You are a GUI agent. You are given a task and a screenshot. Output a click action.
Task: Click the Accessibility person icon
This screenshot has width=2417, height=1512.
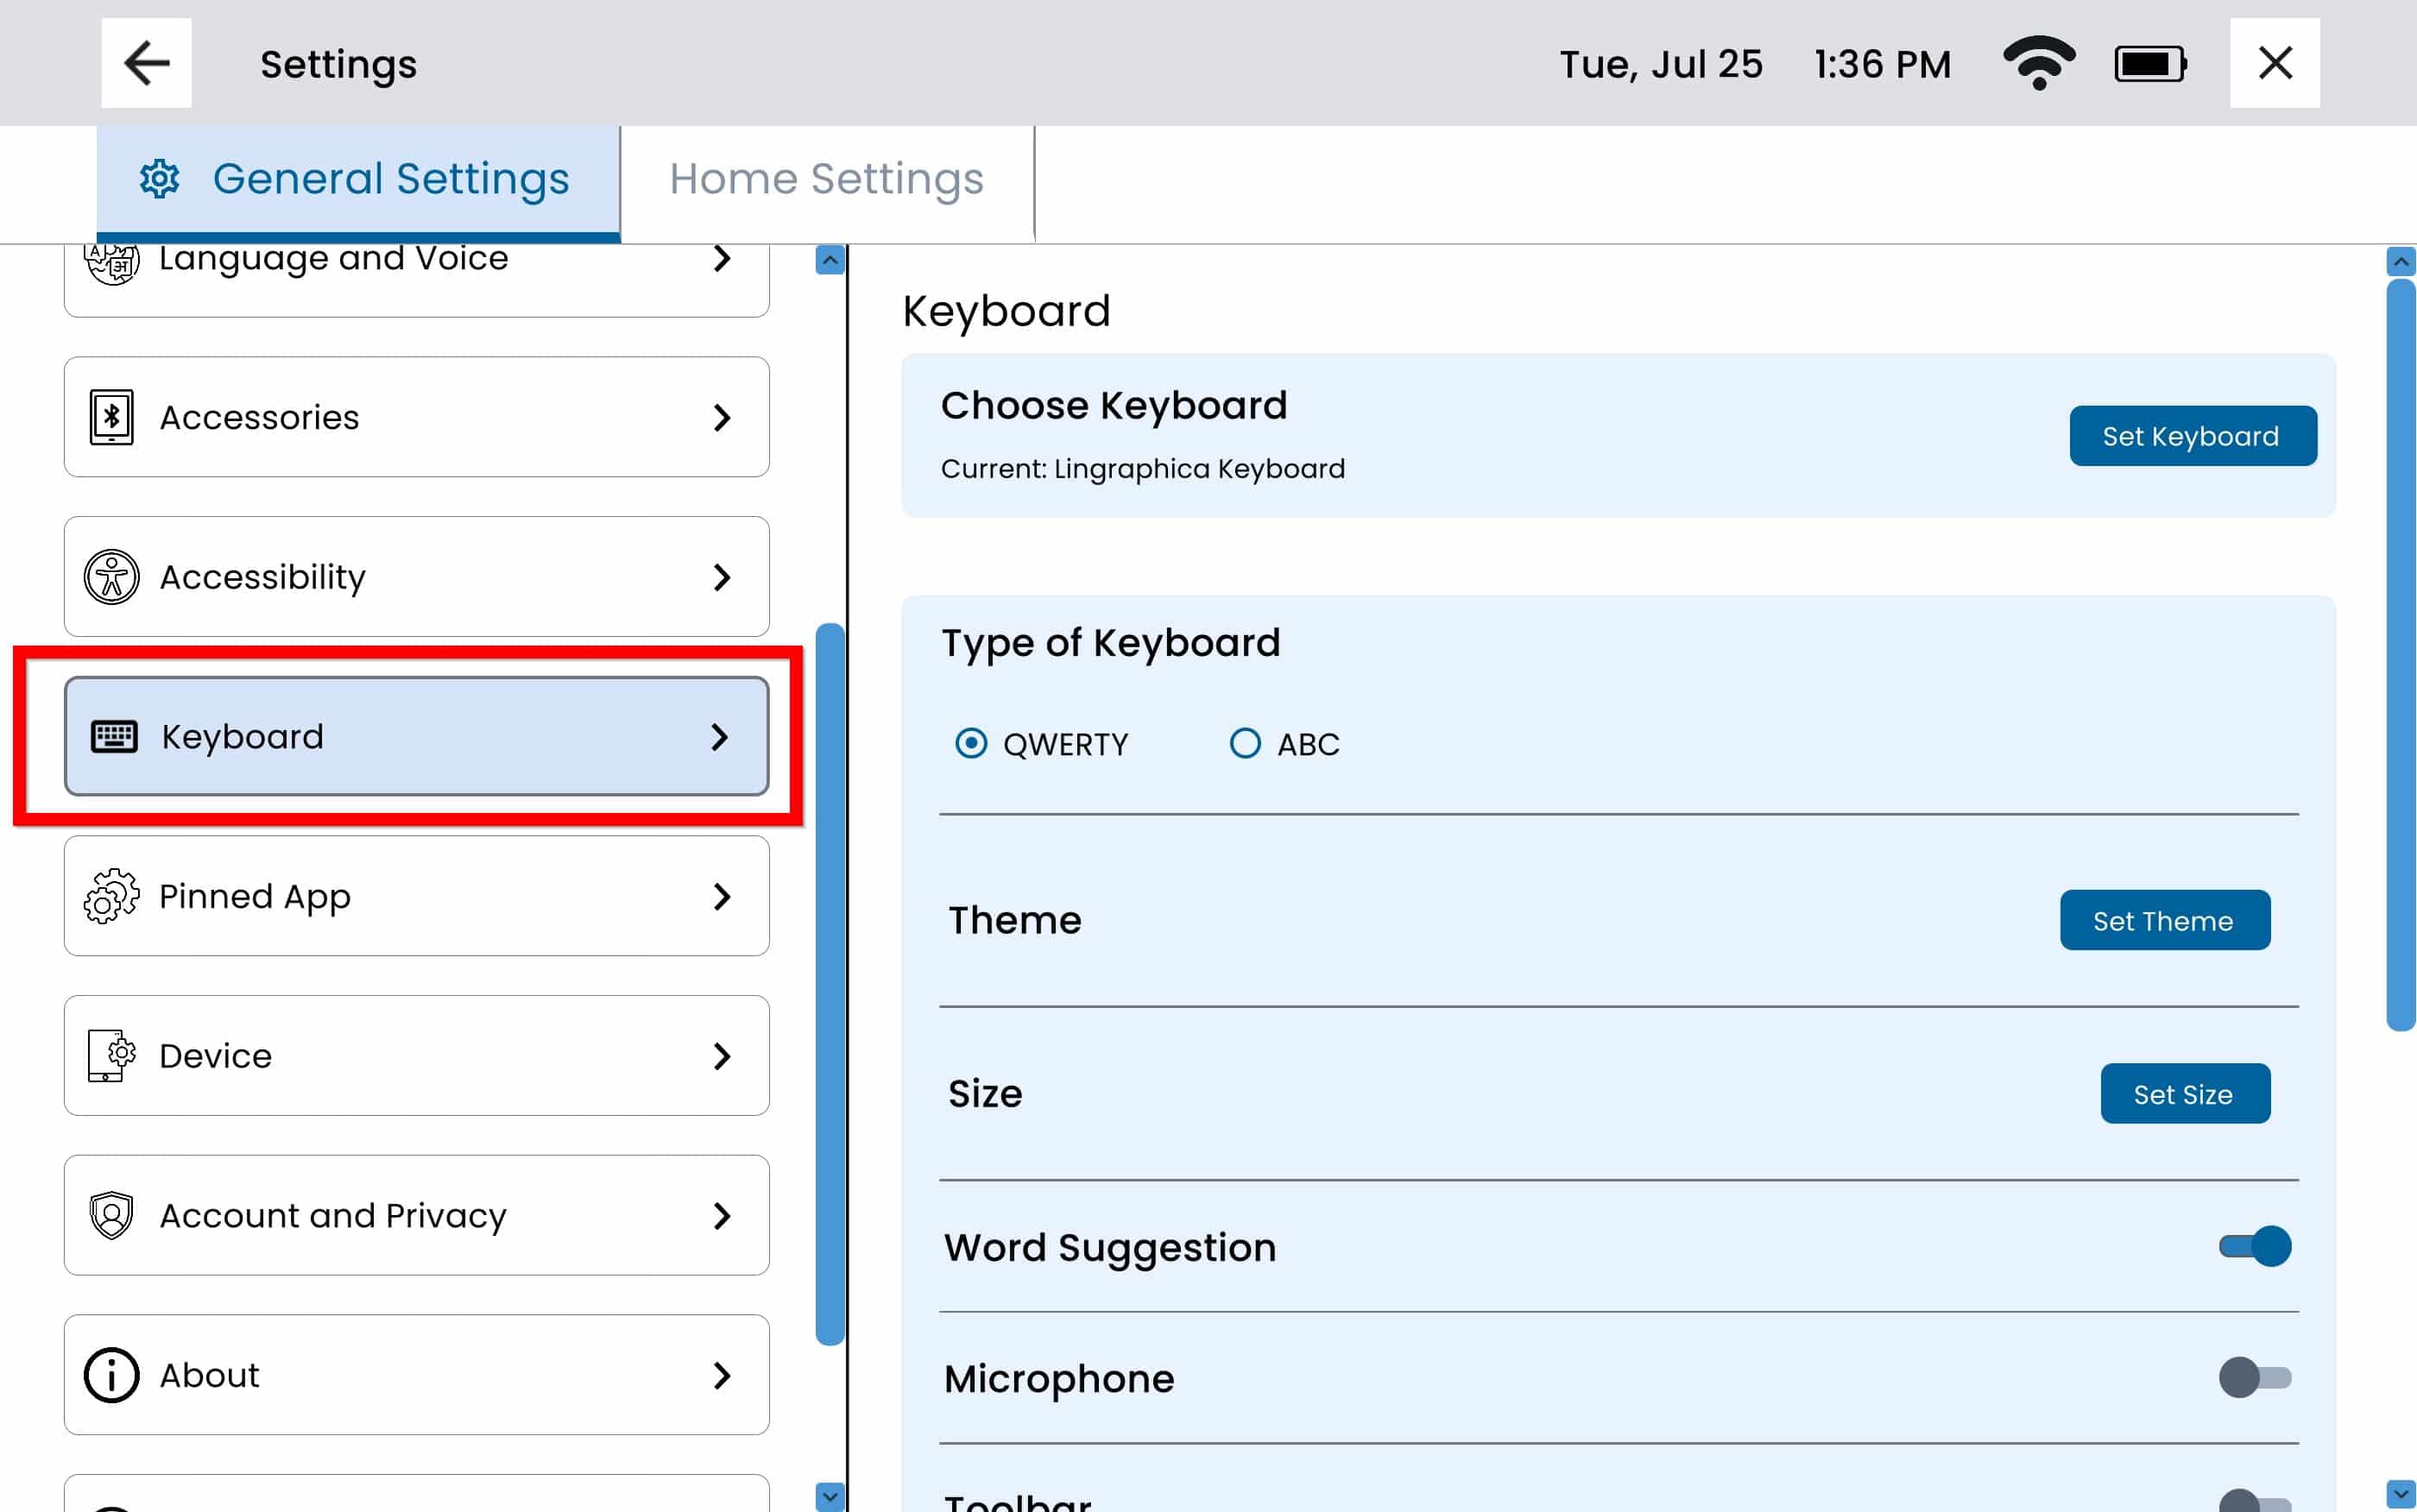tap(111, 577)
